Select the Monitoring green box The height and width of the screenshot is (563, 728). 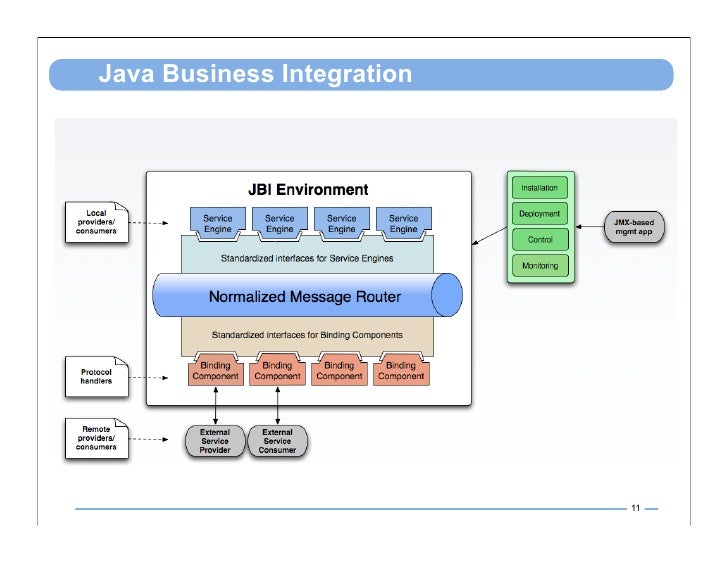pyautogui.click(x=540, y=265)
